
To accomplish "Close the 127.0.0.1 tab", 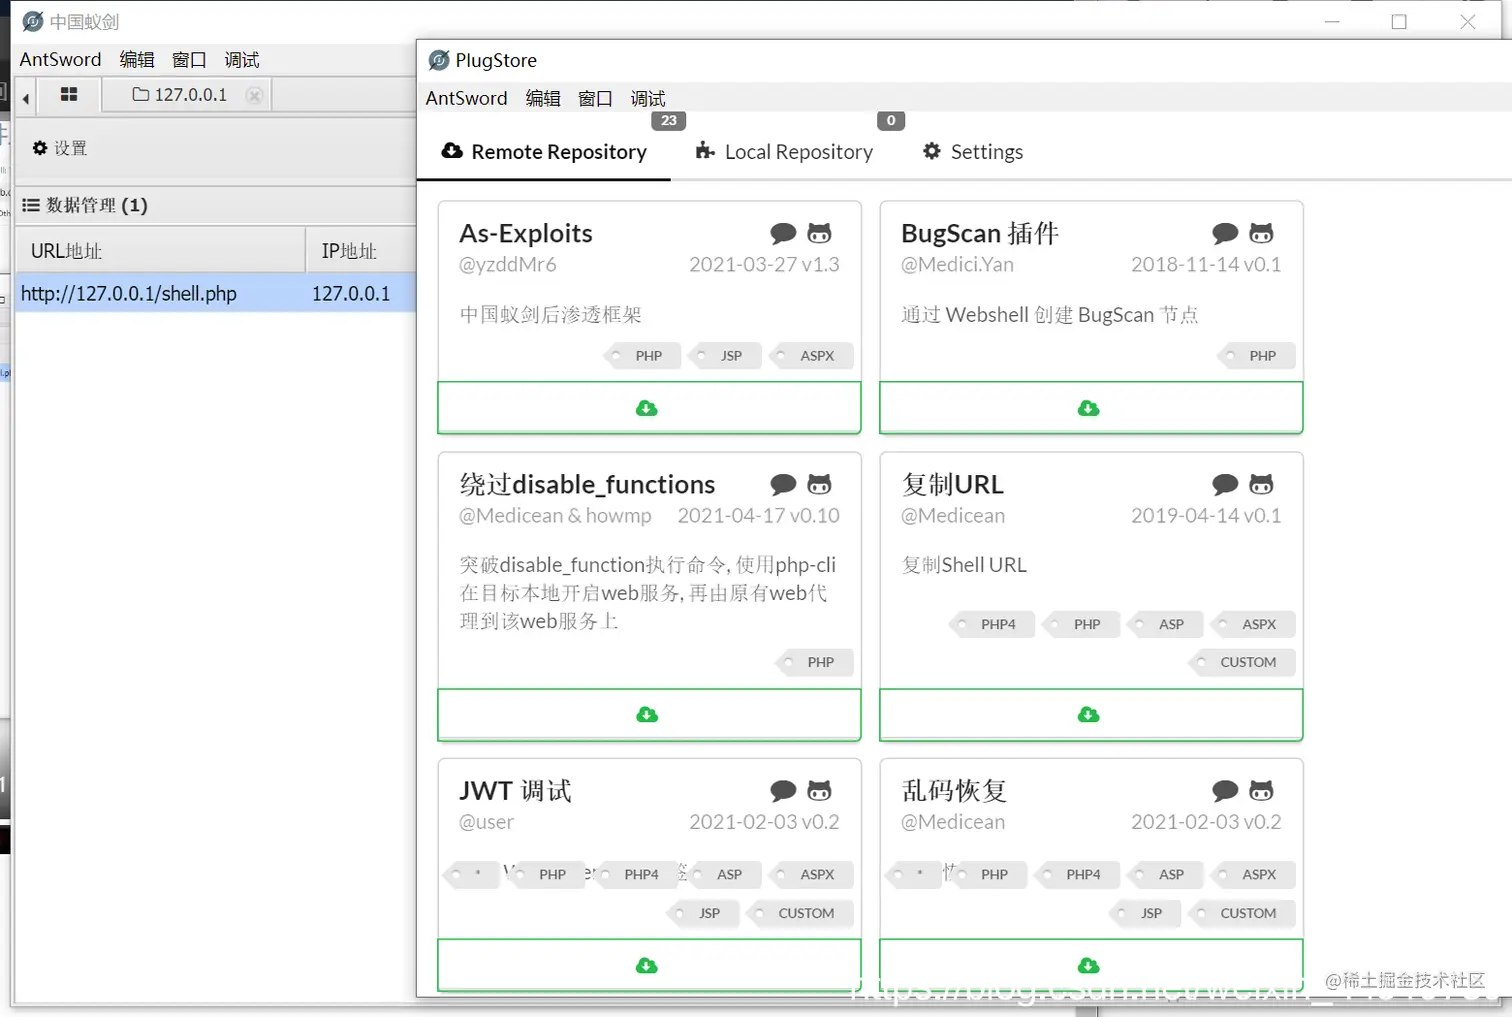I will tap(255, 96).
